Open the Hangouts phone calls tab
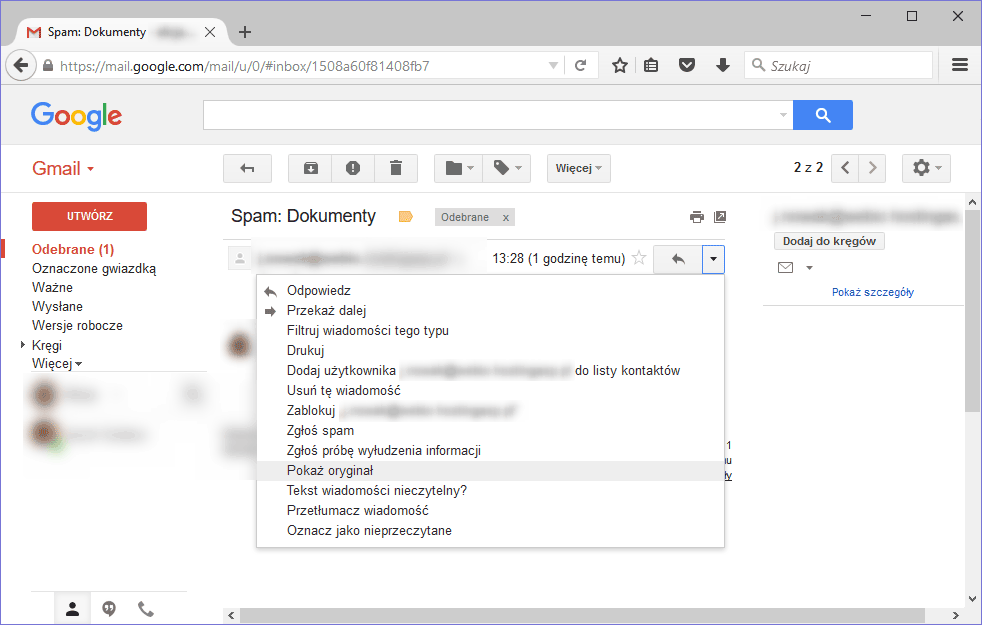The height and width of the screenshot is (625, 982). (146, 608)
